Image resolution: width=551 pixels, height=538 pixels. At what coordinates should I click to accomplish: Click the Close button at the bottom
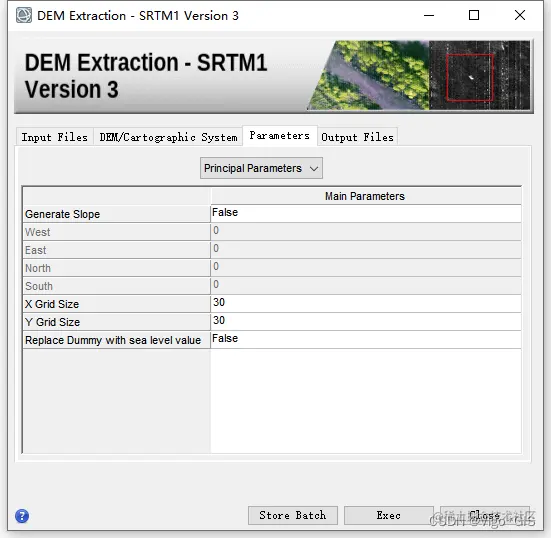point(485,515)
